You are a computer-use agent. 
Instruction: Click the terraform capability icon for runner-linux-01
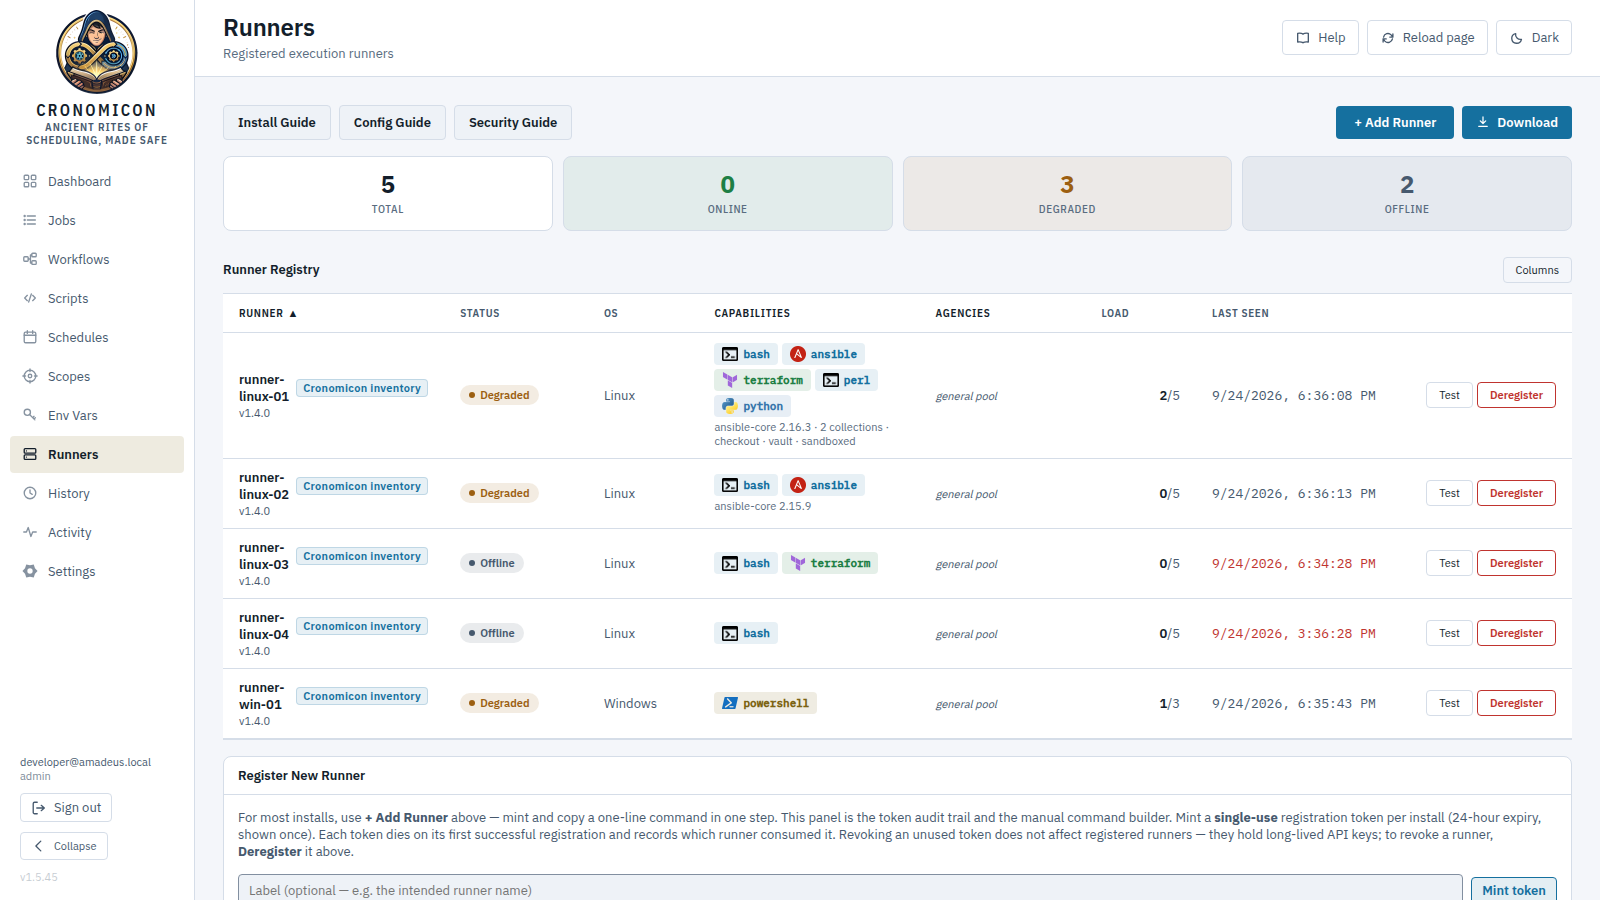tap(730, 380)
